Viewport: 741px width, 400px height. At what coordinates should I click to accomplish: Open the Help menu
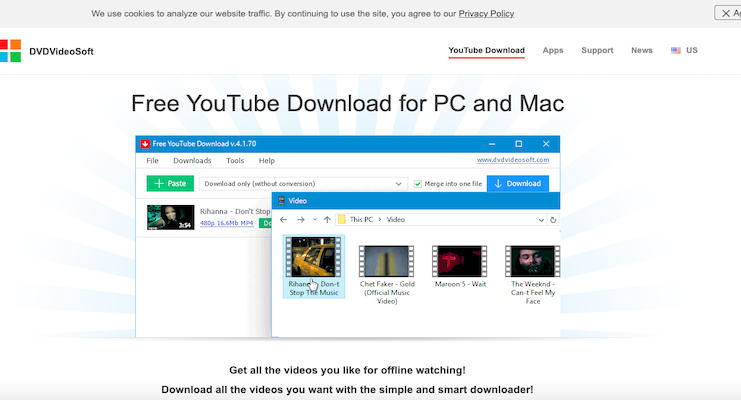pyautogui.click(x=267, y=161)
